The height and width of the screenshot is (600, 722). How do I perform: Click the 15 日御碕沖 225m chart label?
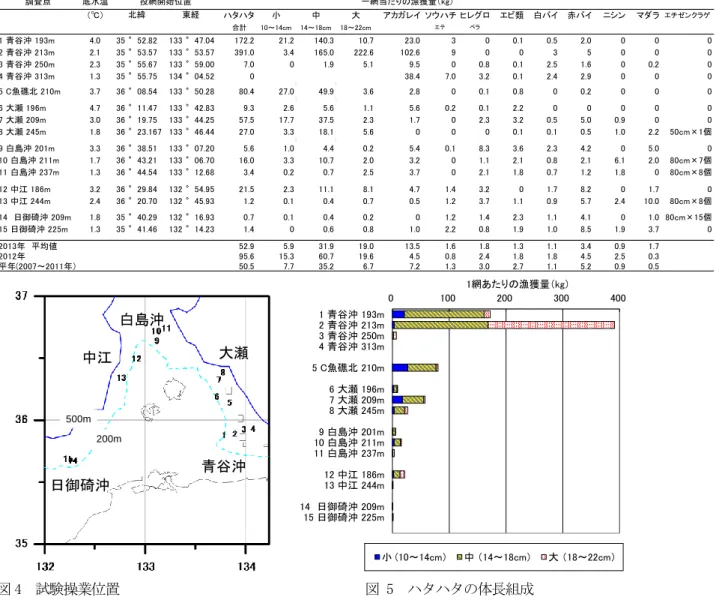[344, 518]
